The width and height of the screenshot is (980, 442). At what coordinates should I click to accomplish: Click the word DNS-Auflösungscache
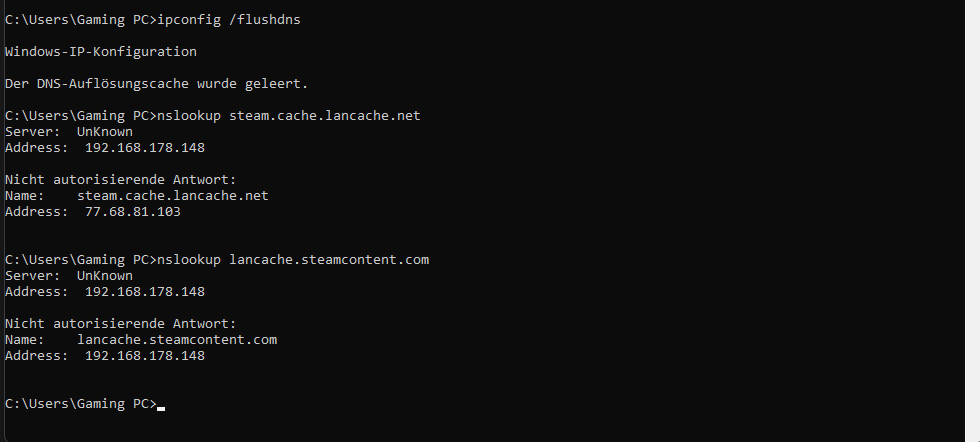pos(113,84)
